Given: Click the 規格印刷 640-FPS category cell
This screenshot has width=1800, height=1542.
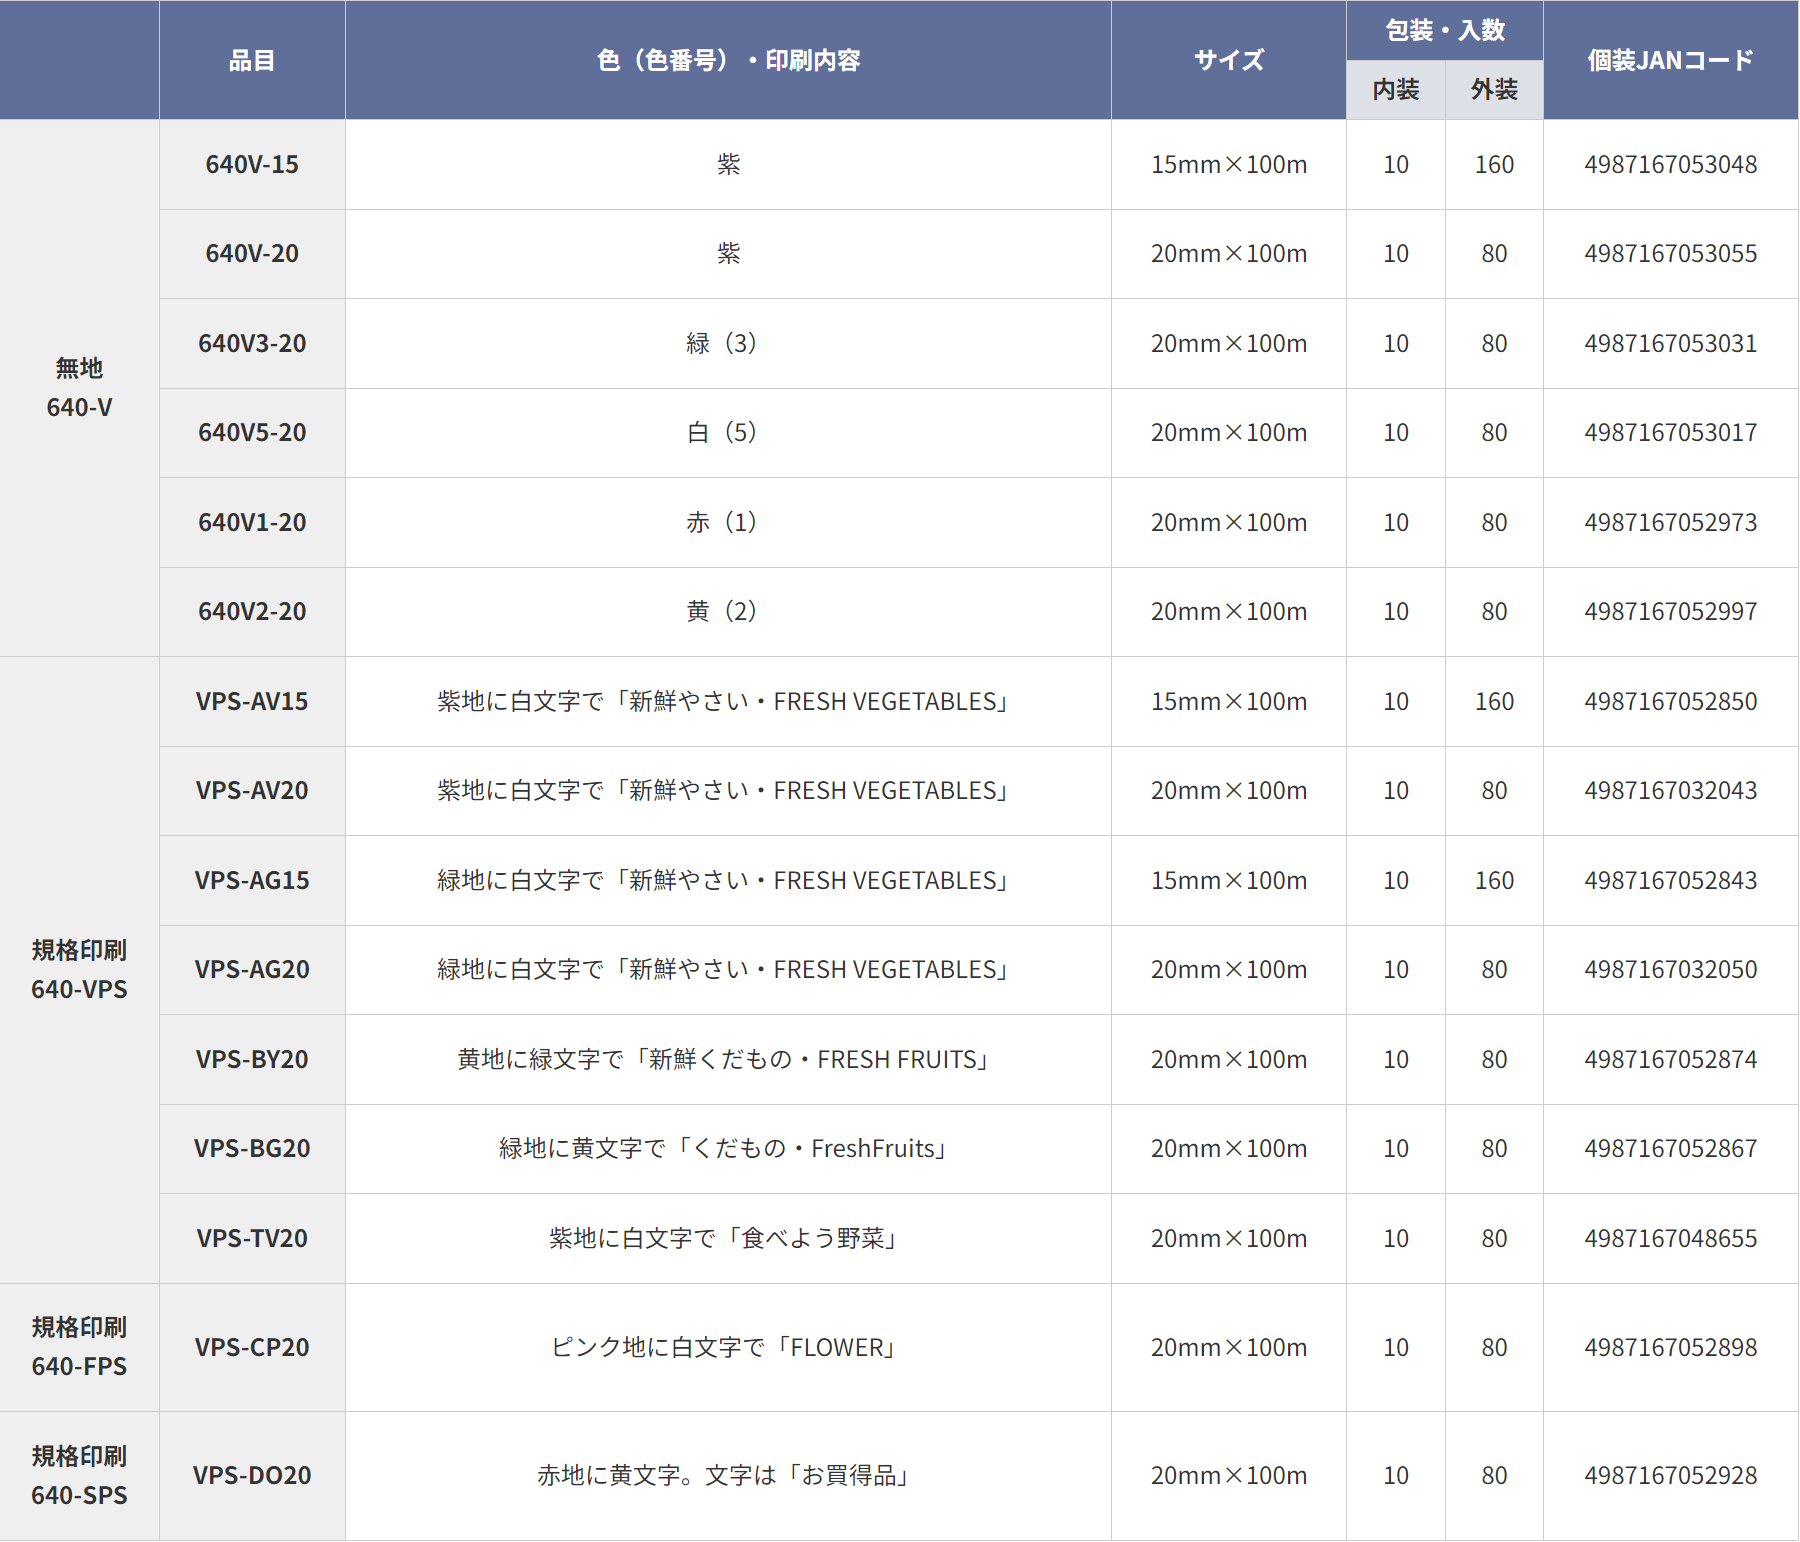Looking at the screenshot, I should [x=79, y=1348].
